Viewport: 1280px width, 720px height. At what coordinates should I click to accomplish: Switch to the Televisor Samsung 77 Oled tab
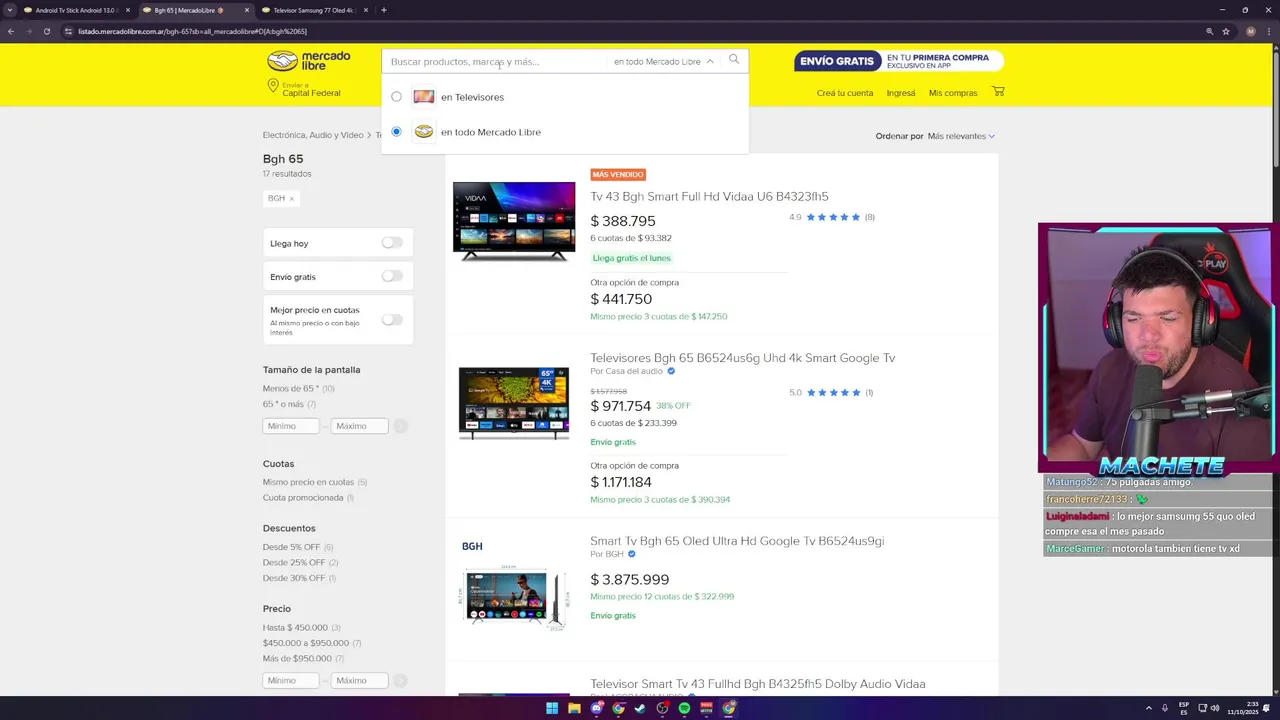(x=314, y=10)
